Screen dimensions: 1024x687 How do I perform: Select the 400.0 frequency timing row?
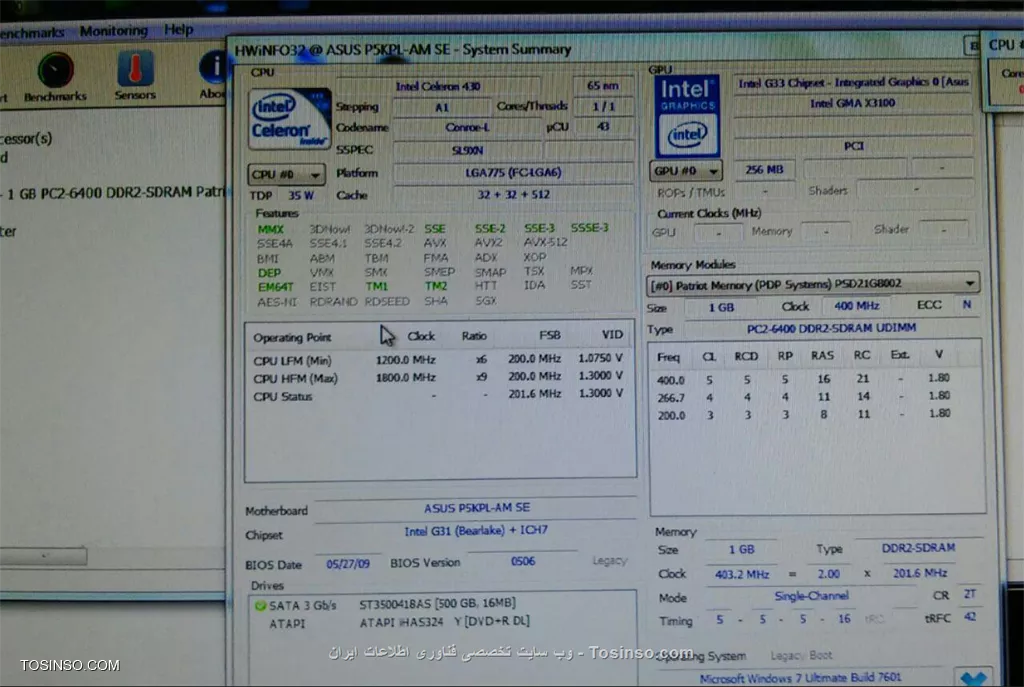click(803, 379)
